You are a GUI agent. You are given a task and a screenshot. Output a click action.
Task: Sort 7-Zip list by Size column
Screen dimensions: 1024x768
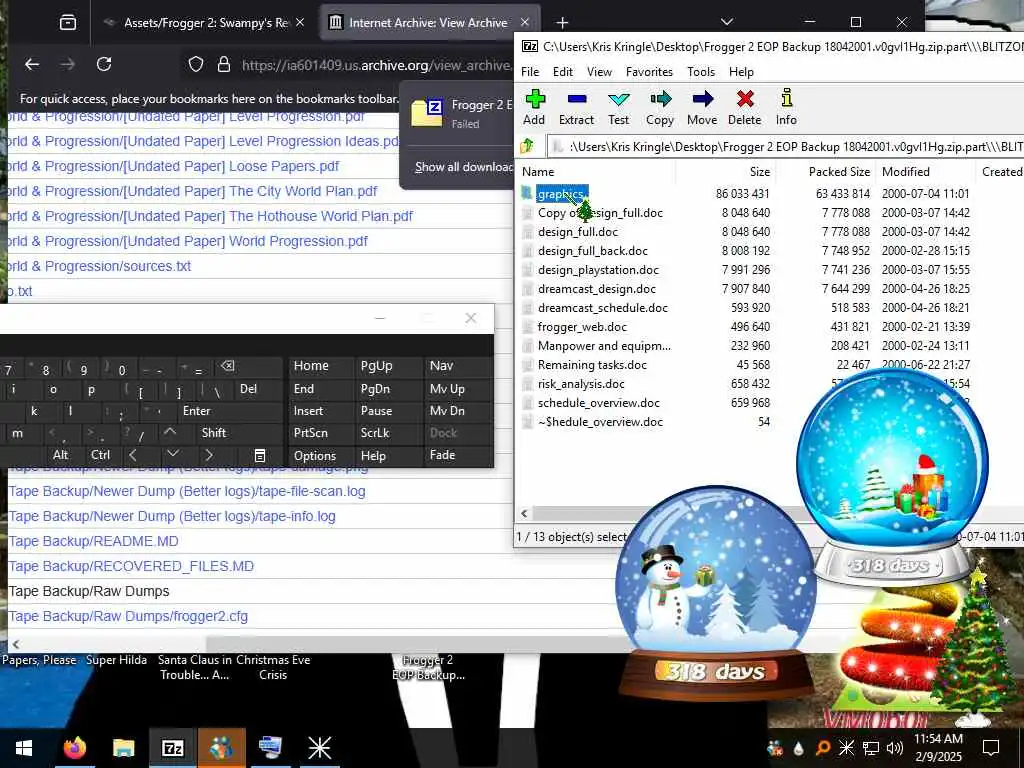(x=760, y=172)
